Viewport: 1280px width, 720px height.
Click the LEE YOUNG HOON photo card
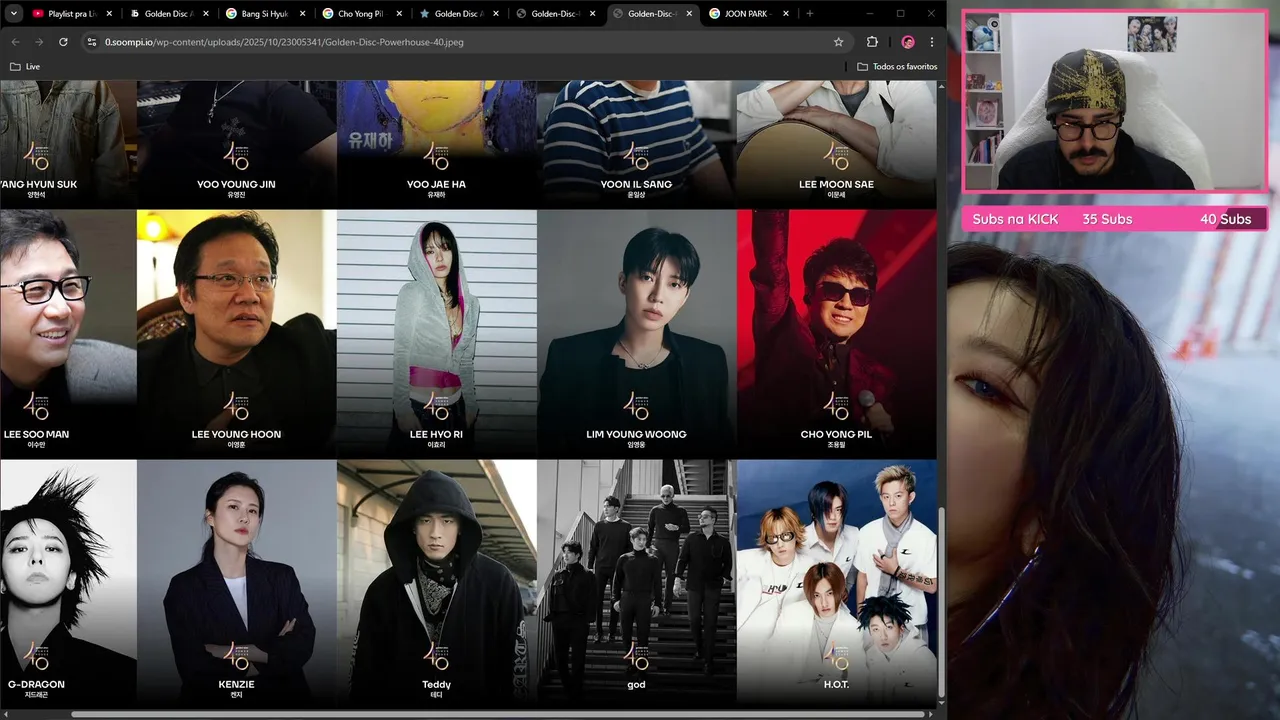point(237,334)
